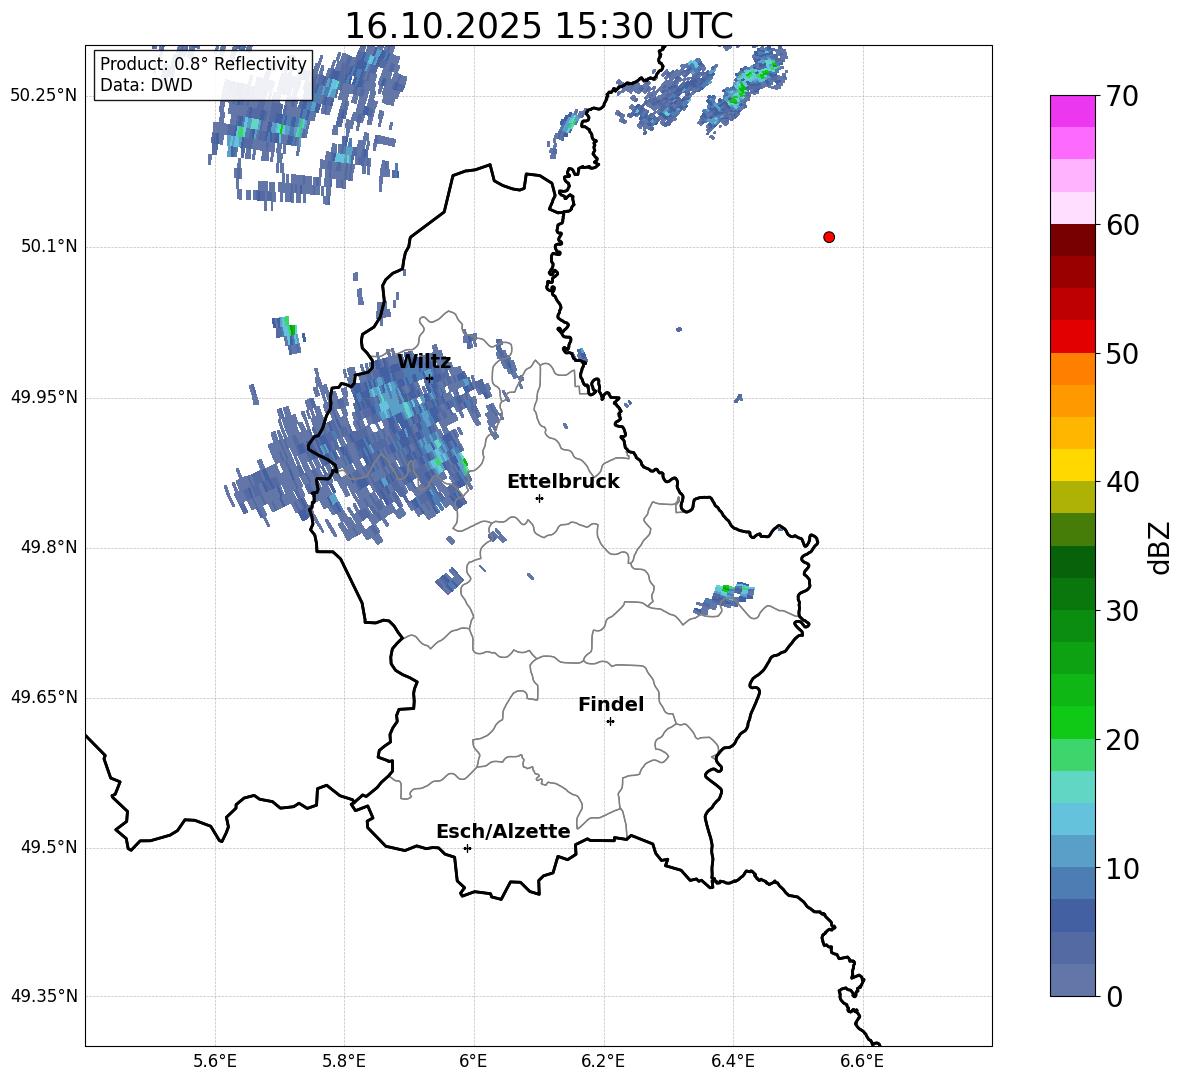
Task: Pick the magenta top colorbar segment
Action: tap(1072, 112)
